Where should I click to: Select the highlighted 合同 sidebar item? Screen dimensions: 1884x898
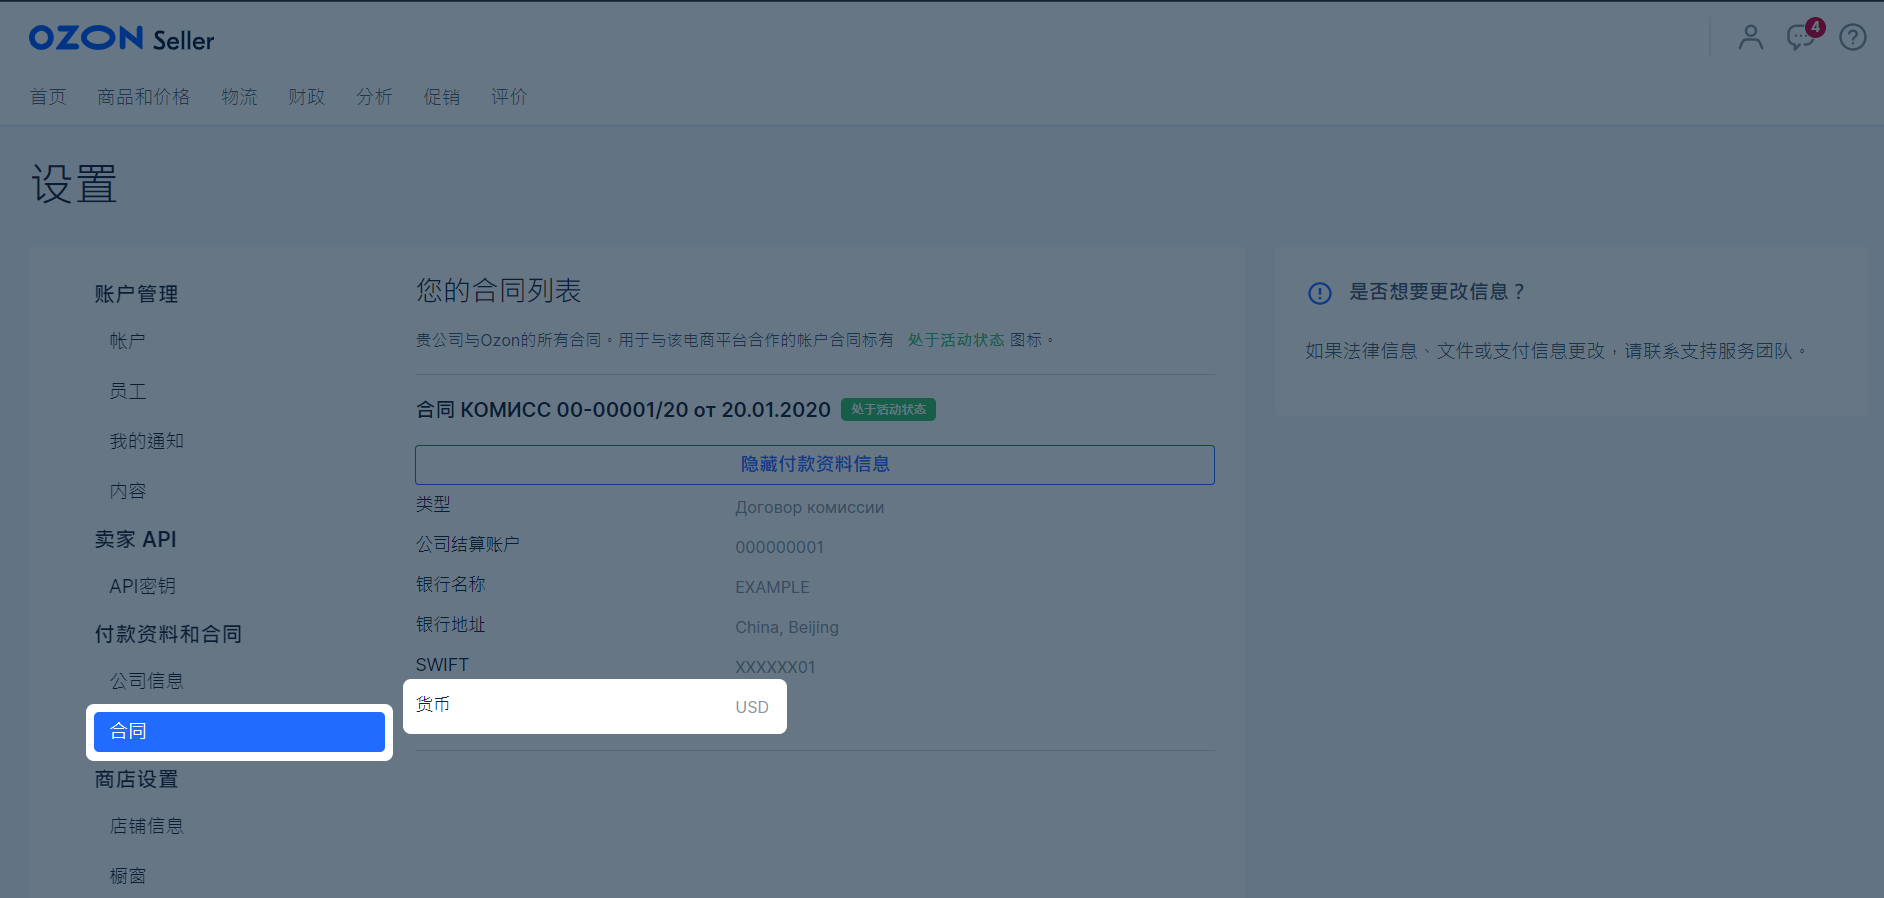(239, 731)
